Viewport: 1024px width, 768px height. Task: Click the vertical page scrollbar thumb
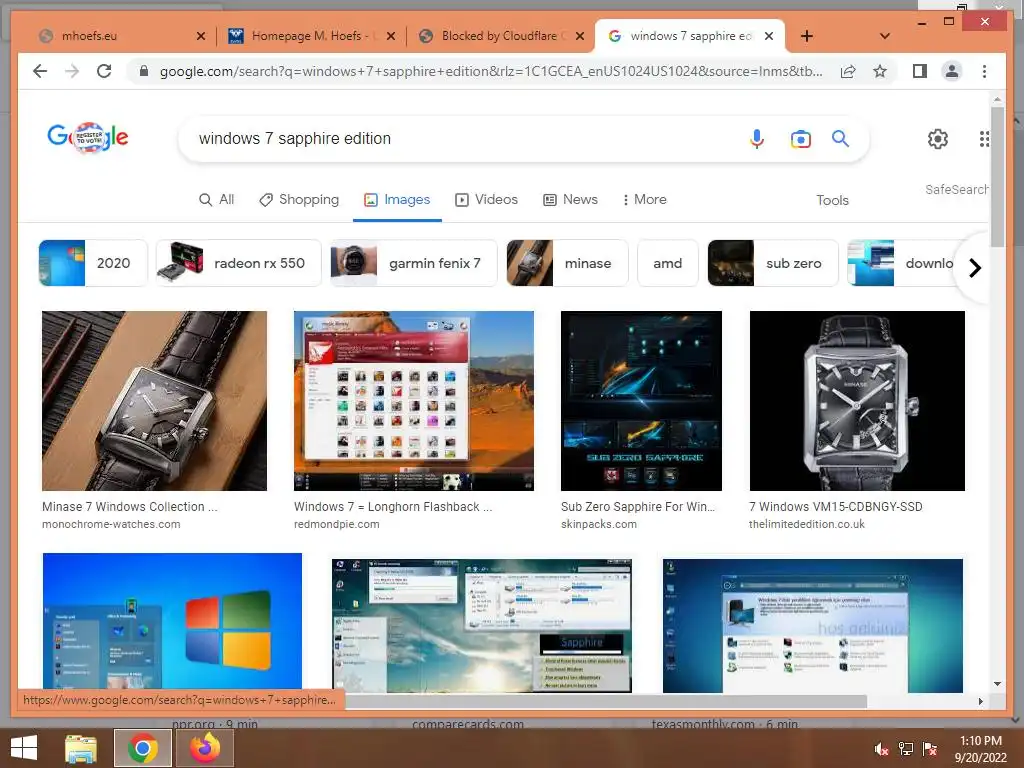point(997,176)
